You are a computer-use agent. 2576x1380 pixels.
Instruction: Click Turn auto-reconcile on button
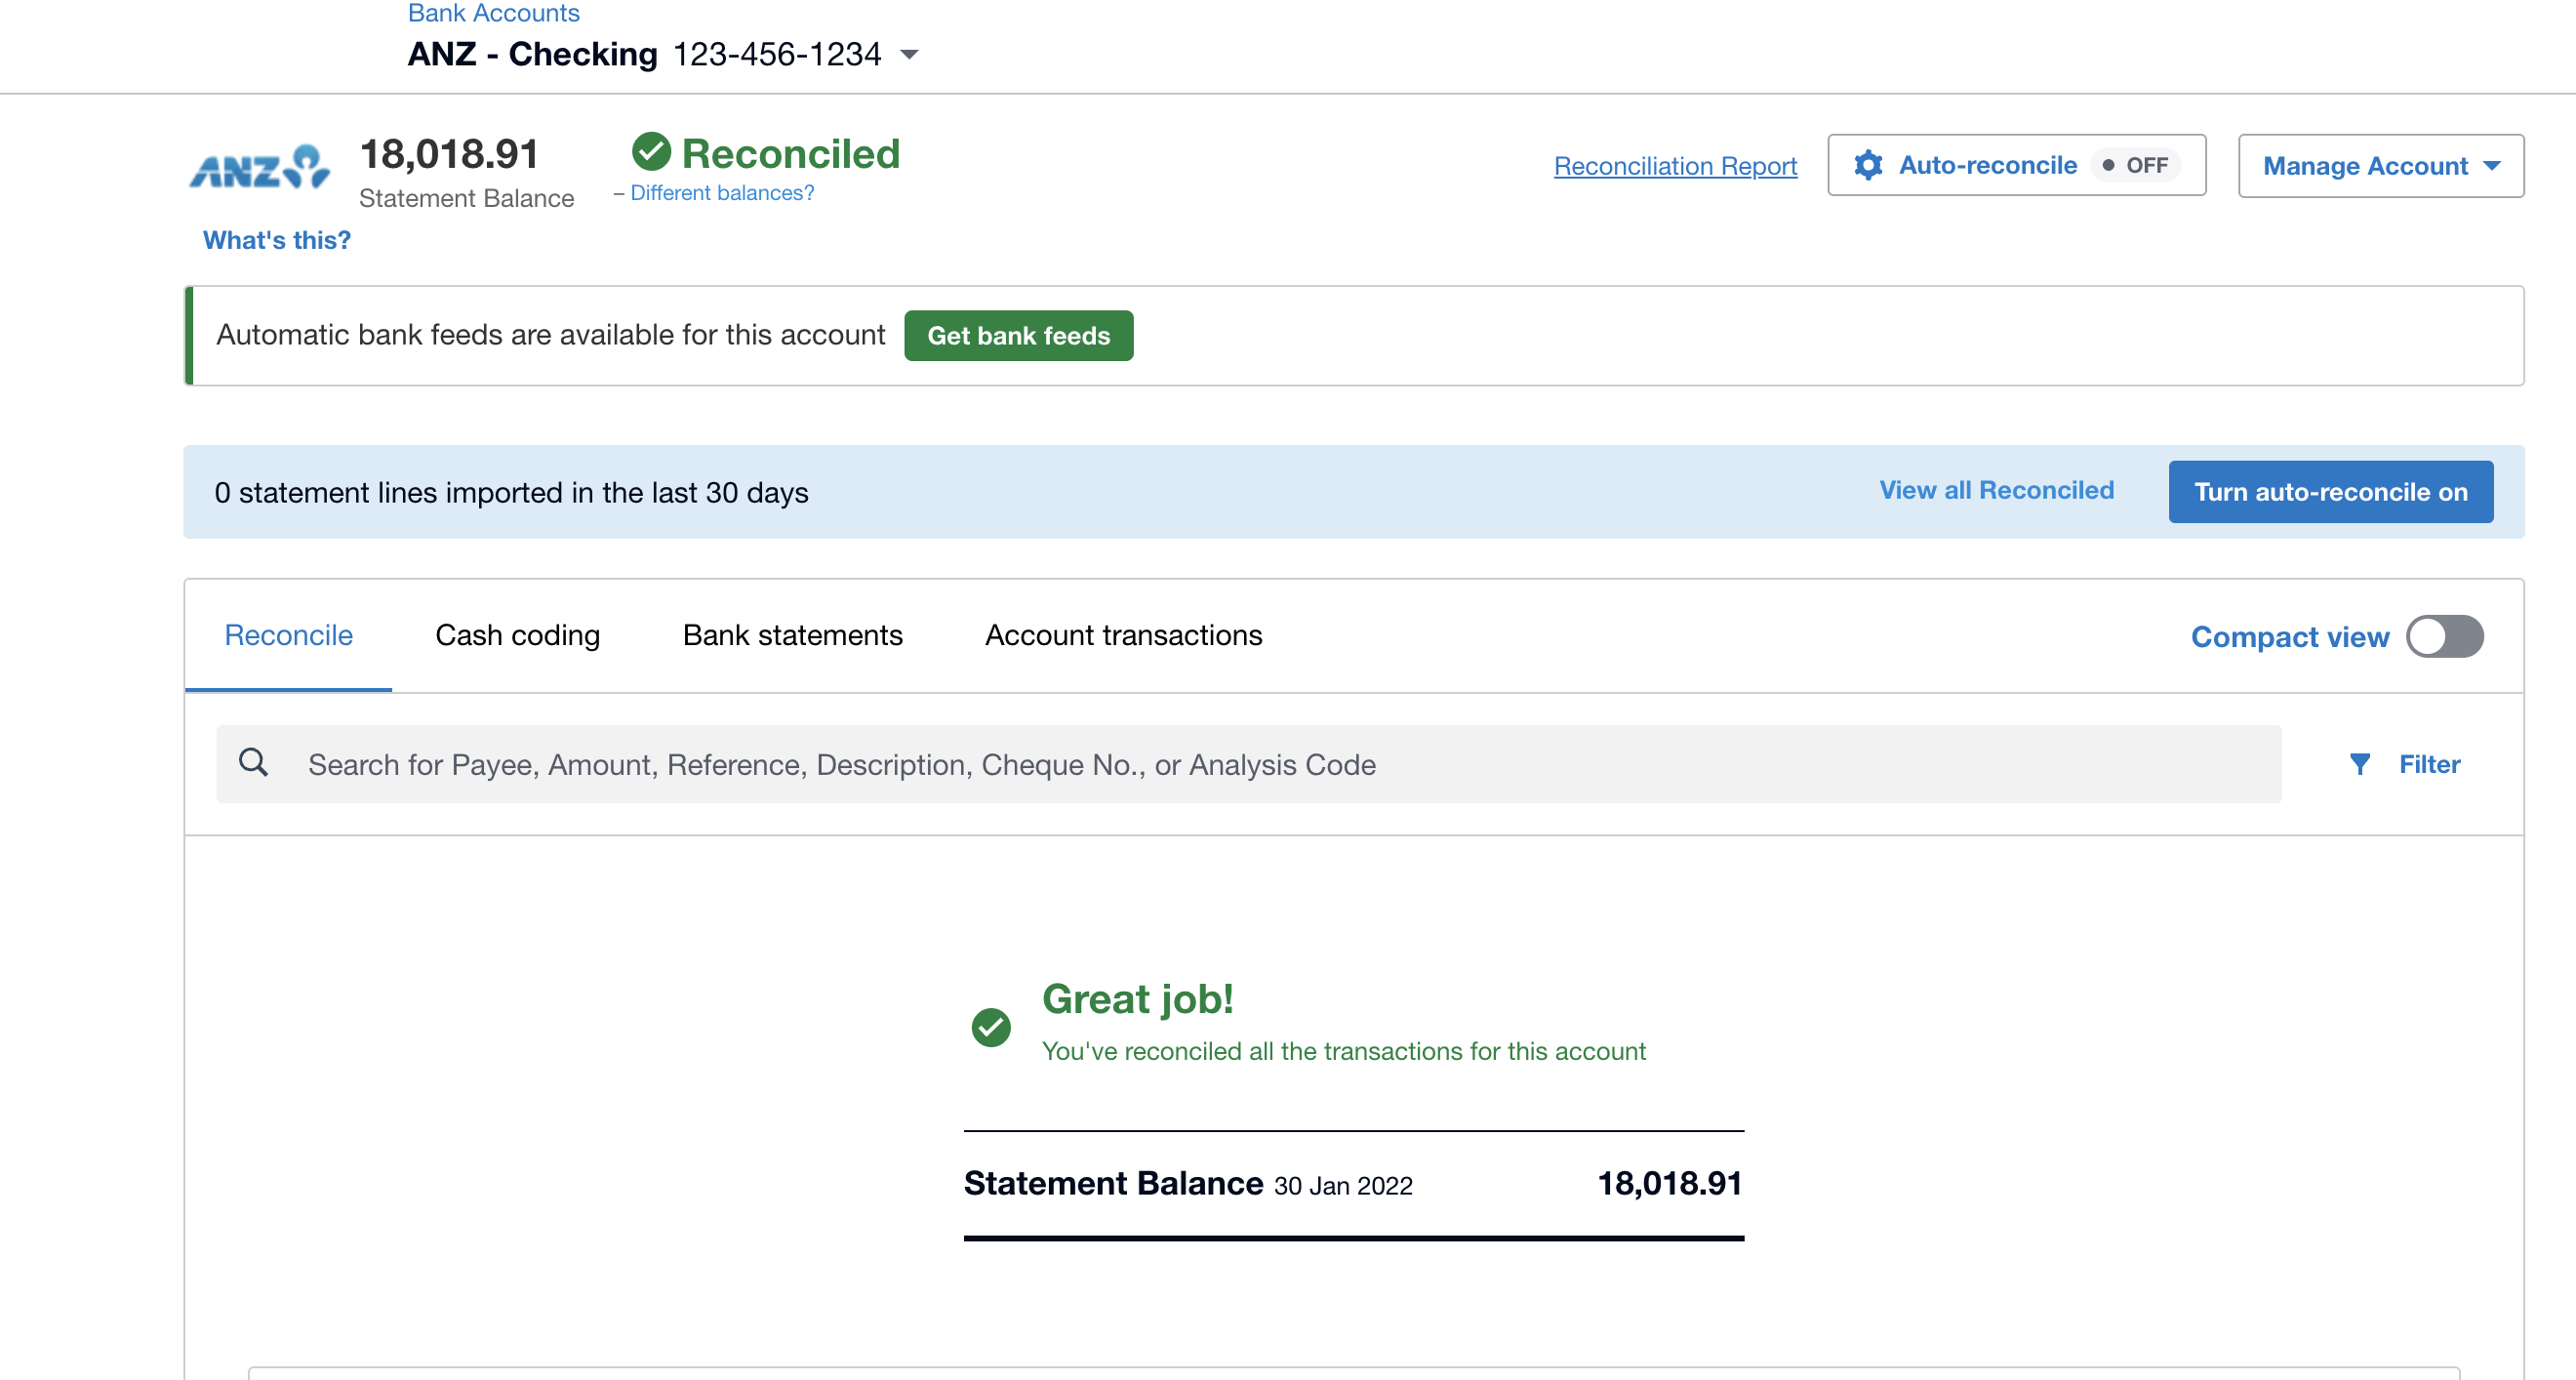pyautogui.click(x=2330, y=491)
